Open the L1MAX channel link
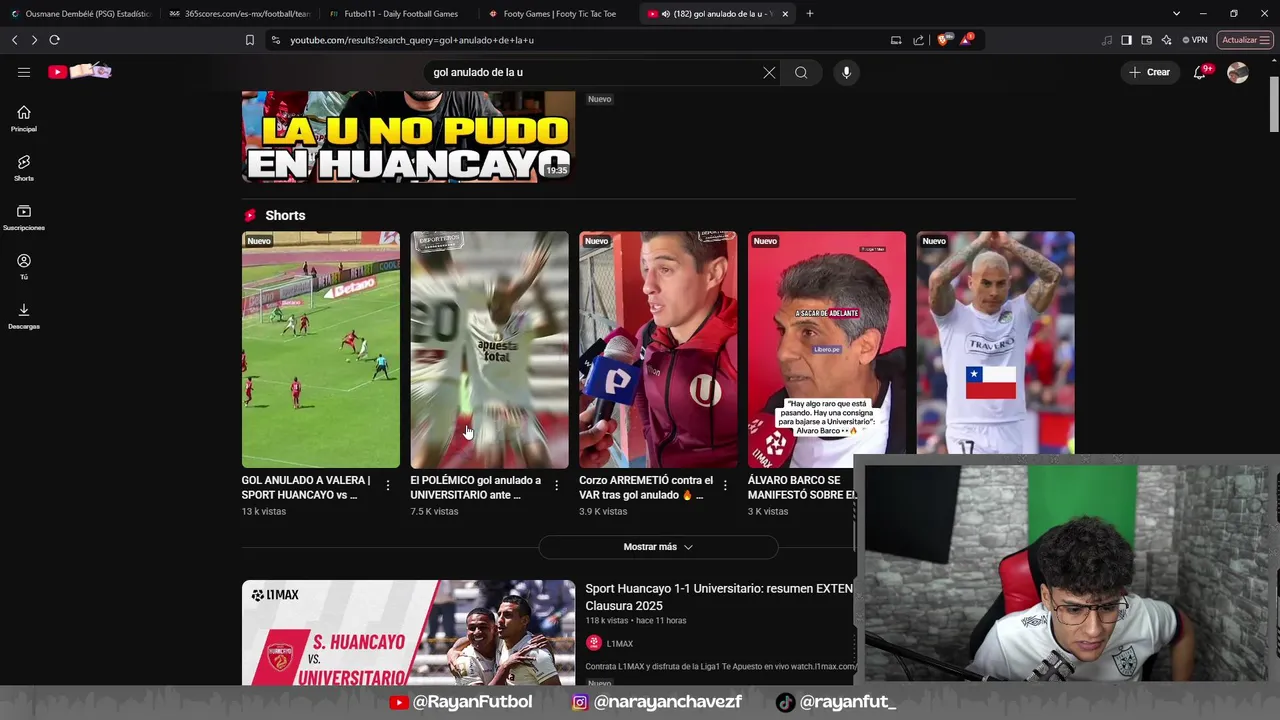This screenshot has width=1280, height=720. [x=619, y=644]
